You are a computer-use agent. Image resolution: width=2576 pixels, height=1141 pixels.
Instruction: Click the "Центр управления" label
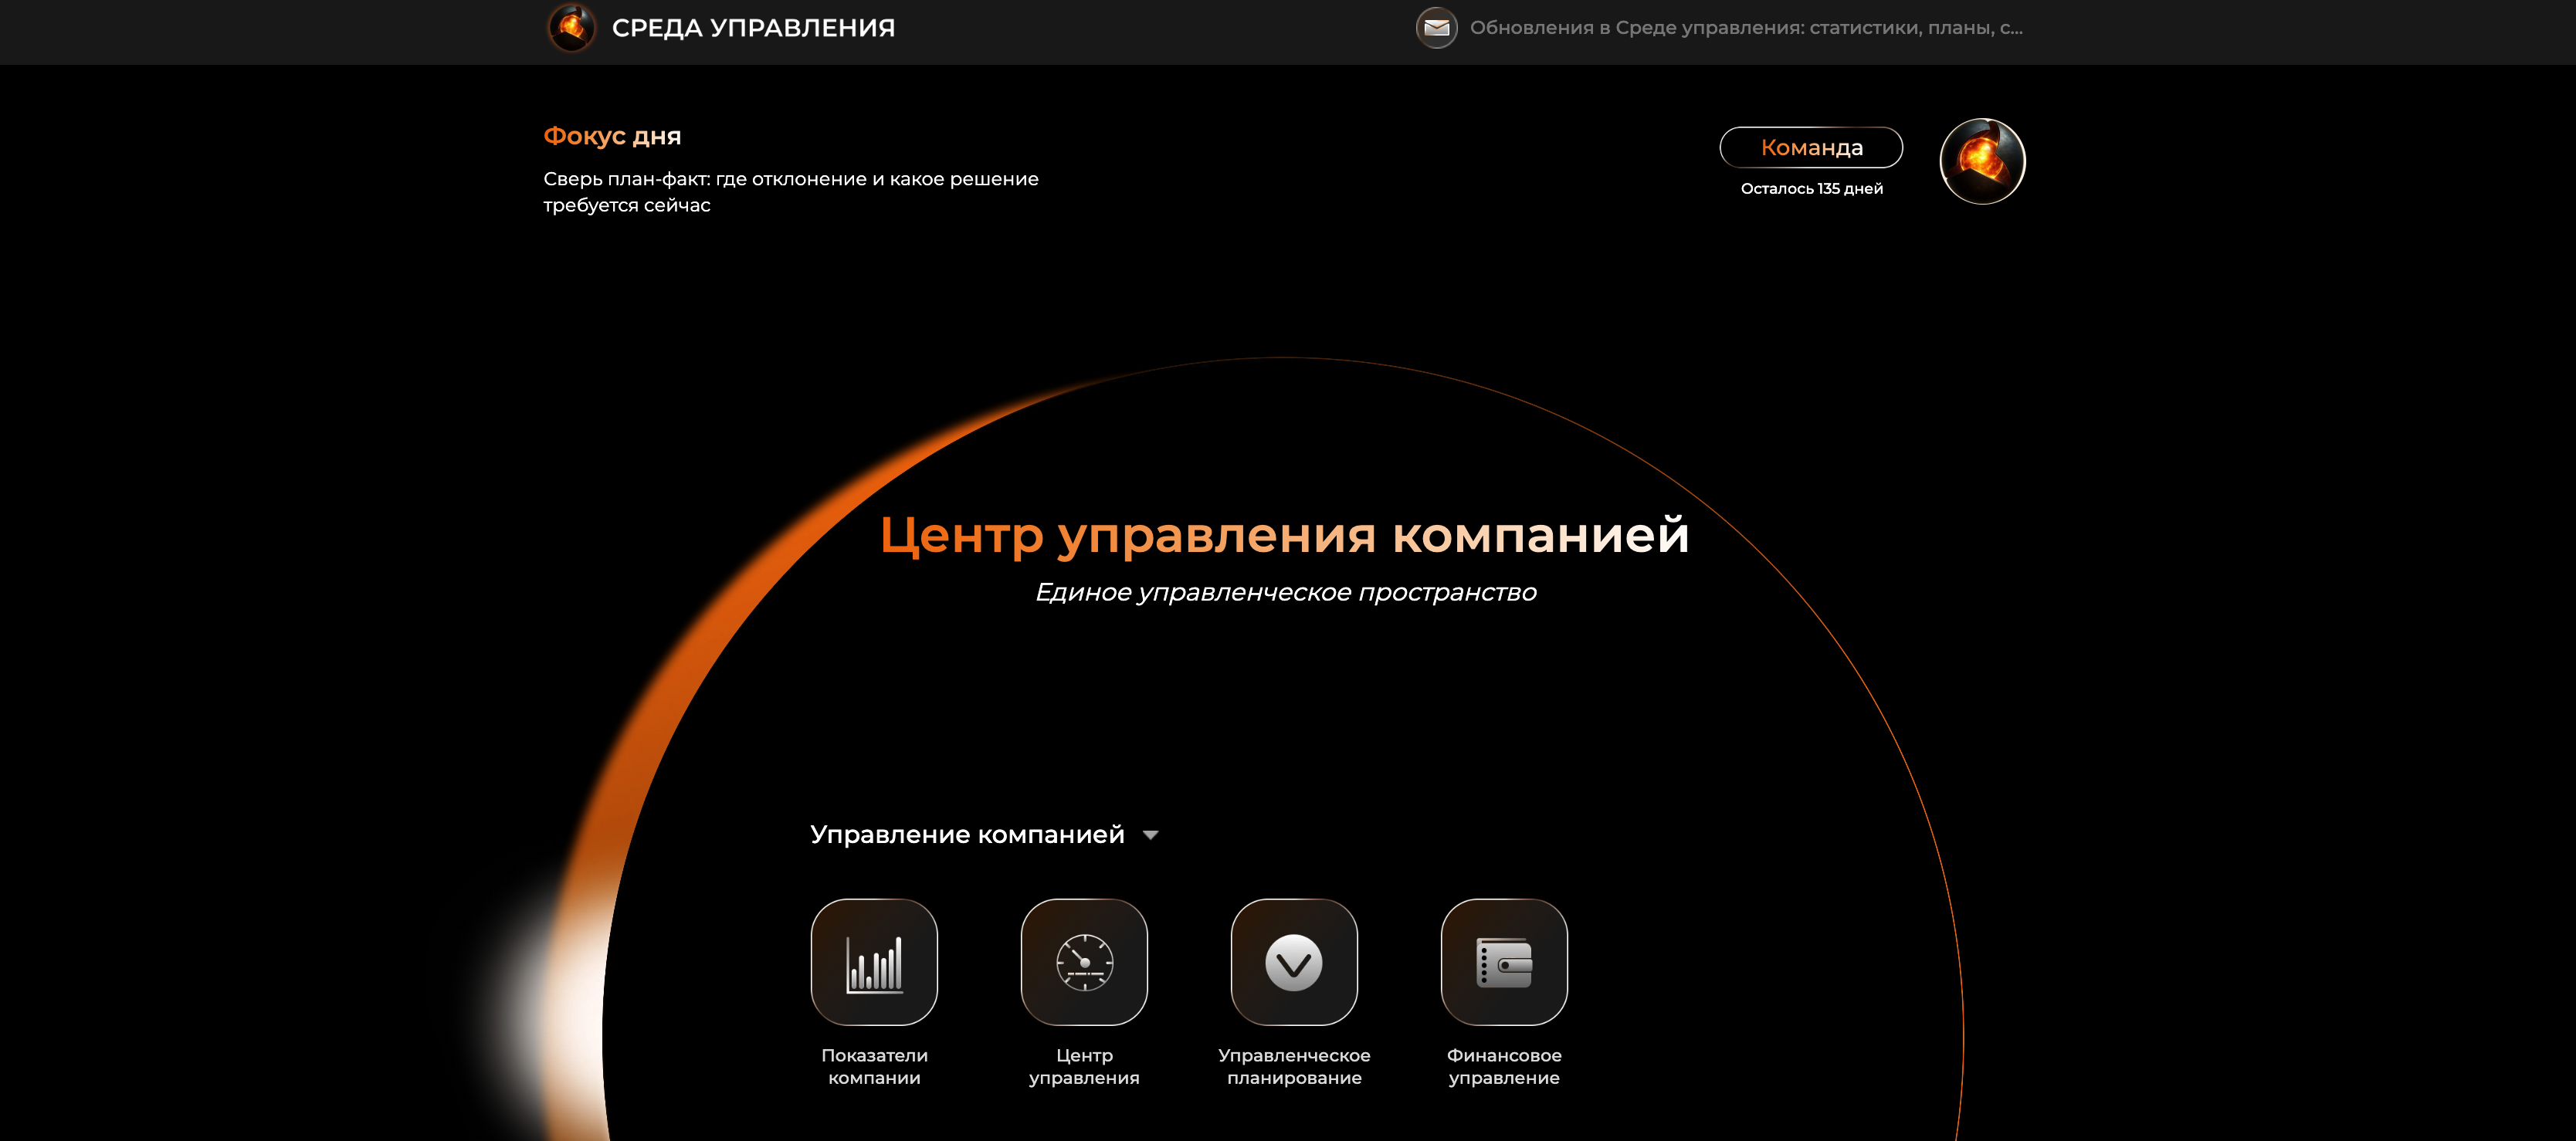[1084, 1066]
